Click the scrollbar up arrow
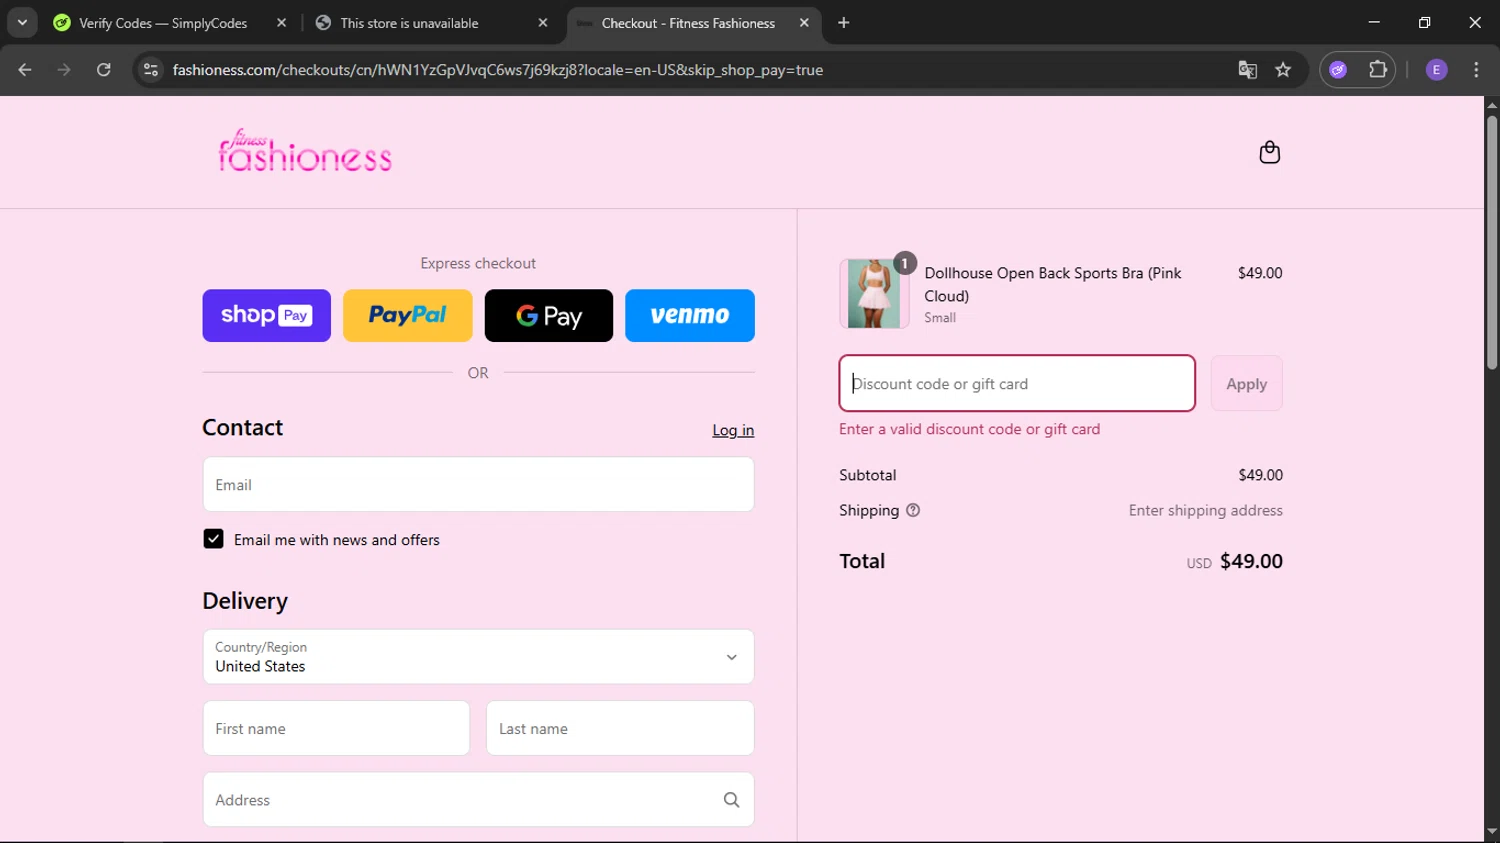The width and height of the screenshot is (1500, 843). [1491, 104]
